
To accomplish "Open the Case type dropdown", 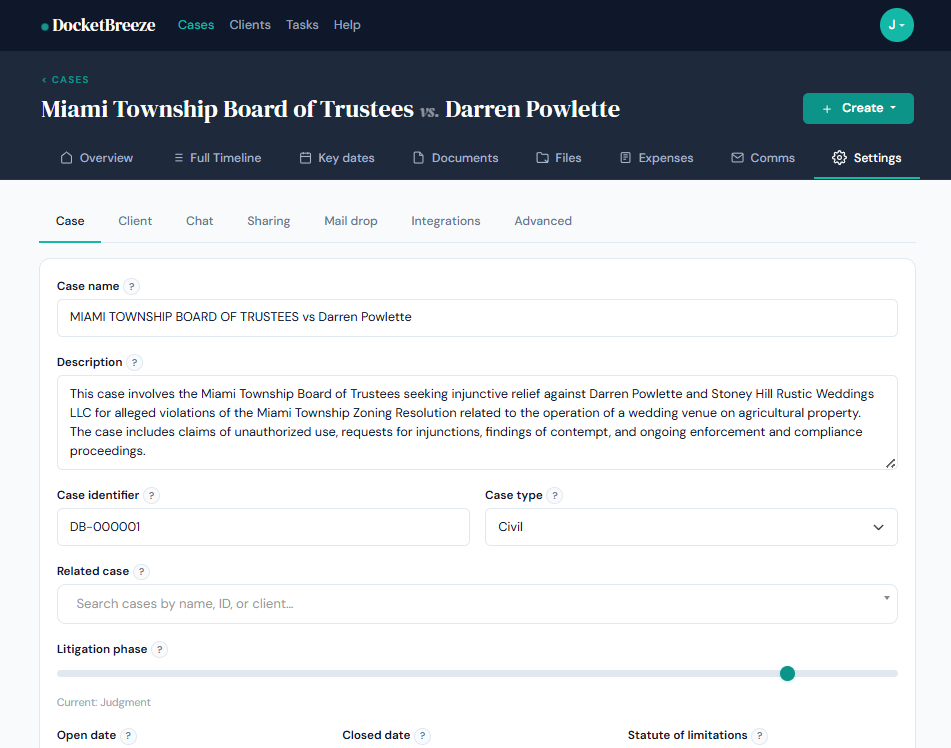I will [690, 527].
